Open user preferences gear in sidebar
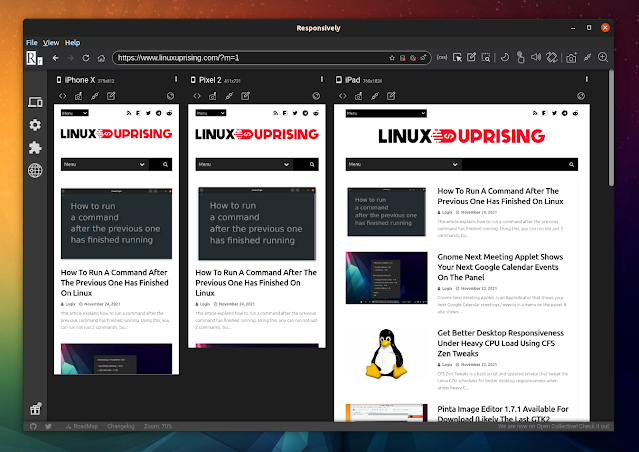639x452 pixels. [35, 125]
